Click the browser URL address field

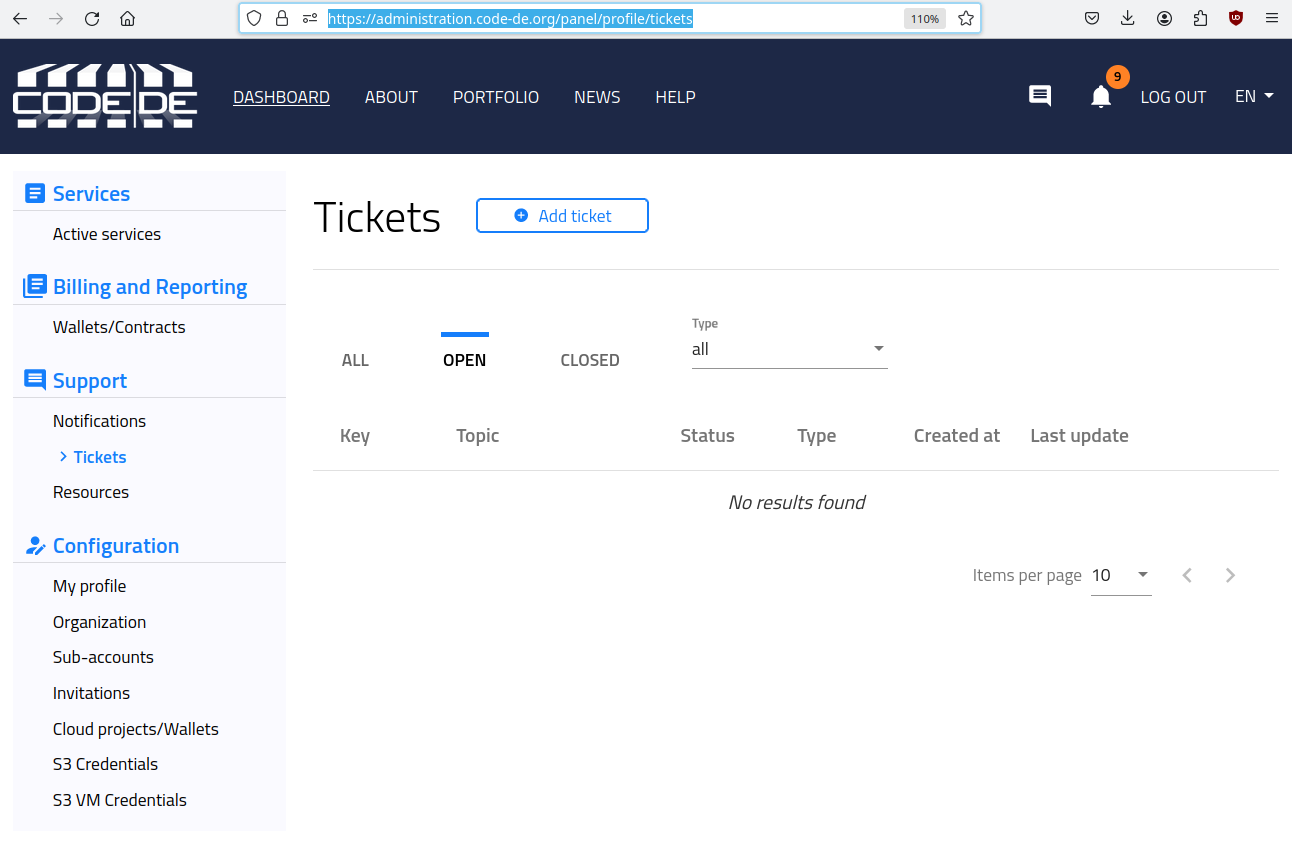610,18
